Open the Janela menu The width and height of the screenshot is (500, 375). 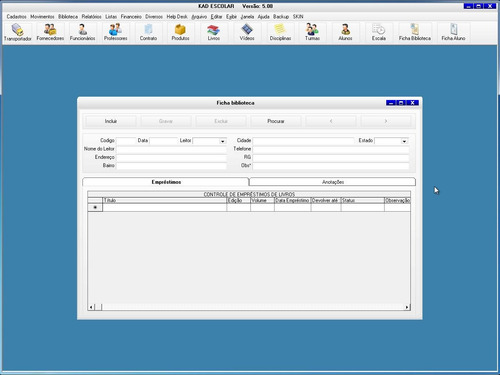[x=247, y=16]
